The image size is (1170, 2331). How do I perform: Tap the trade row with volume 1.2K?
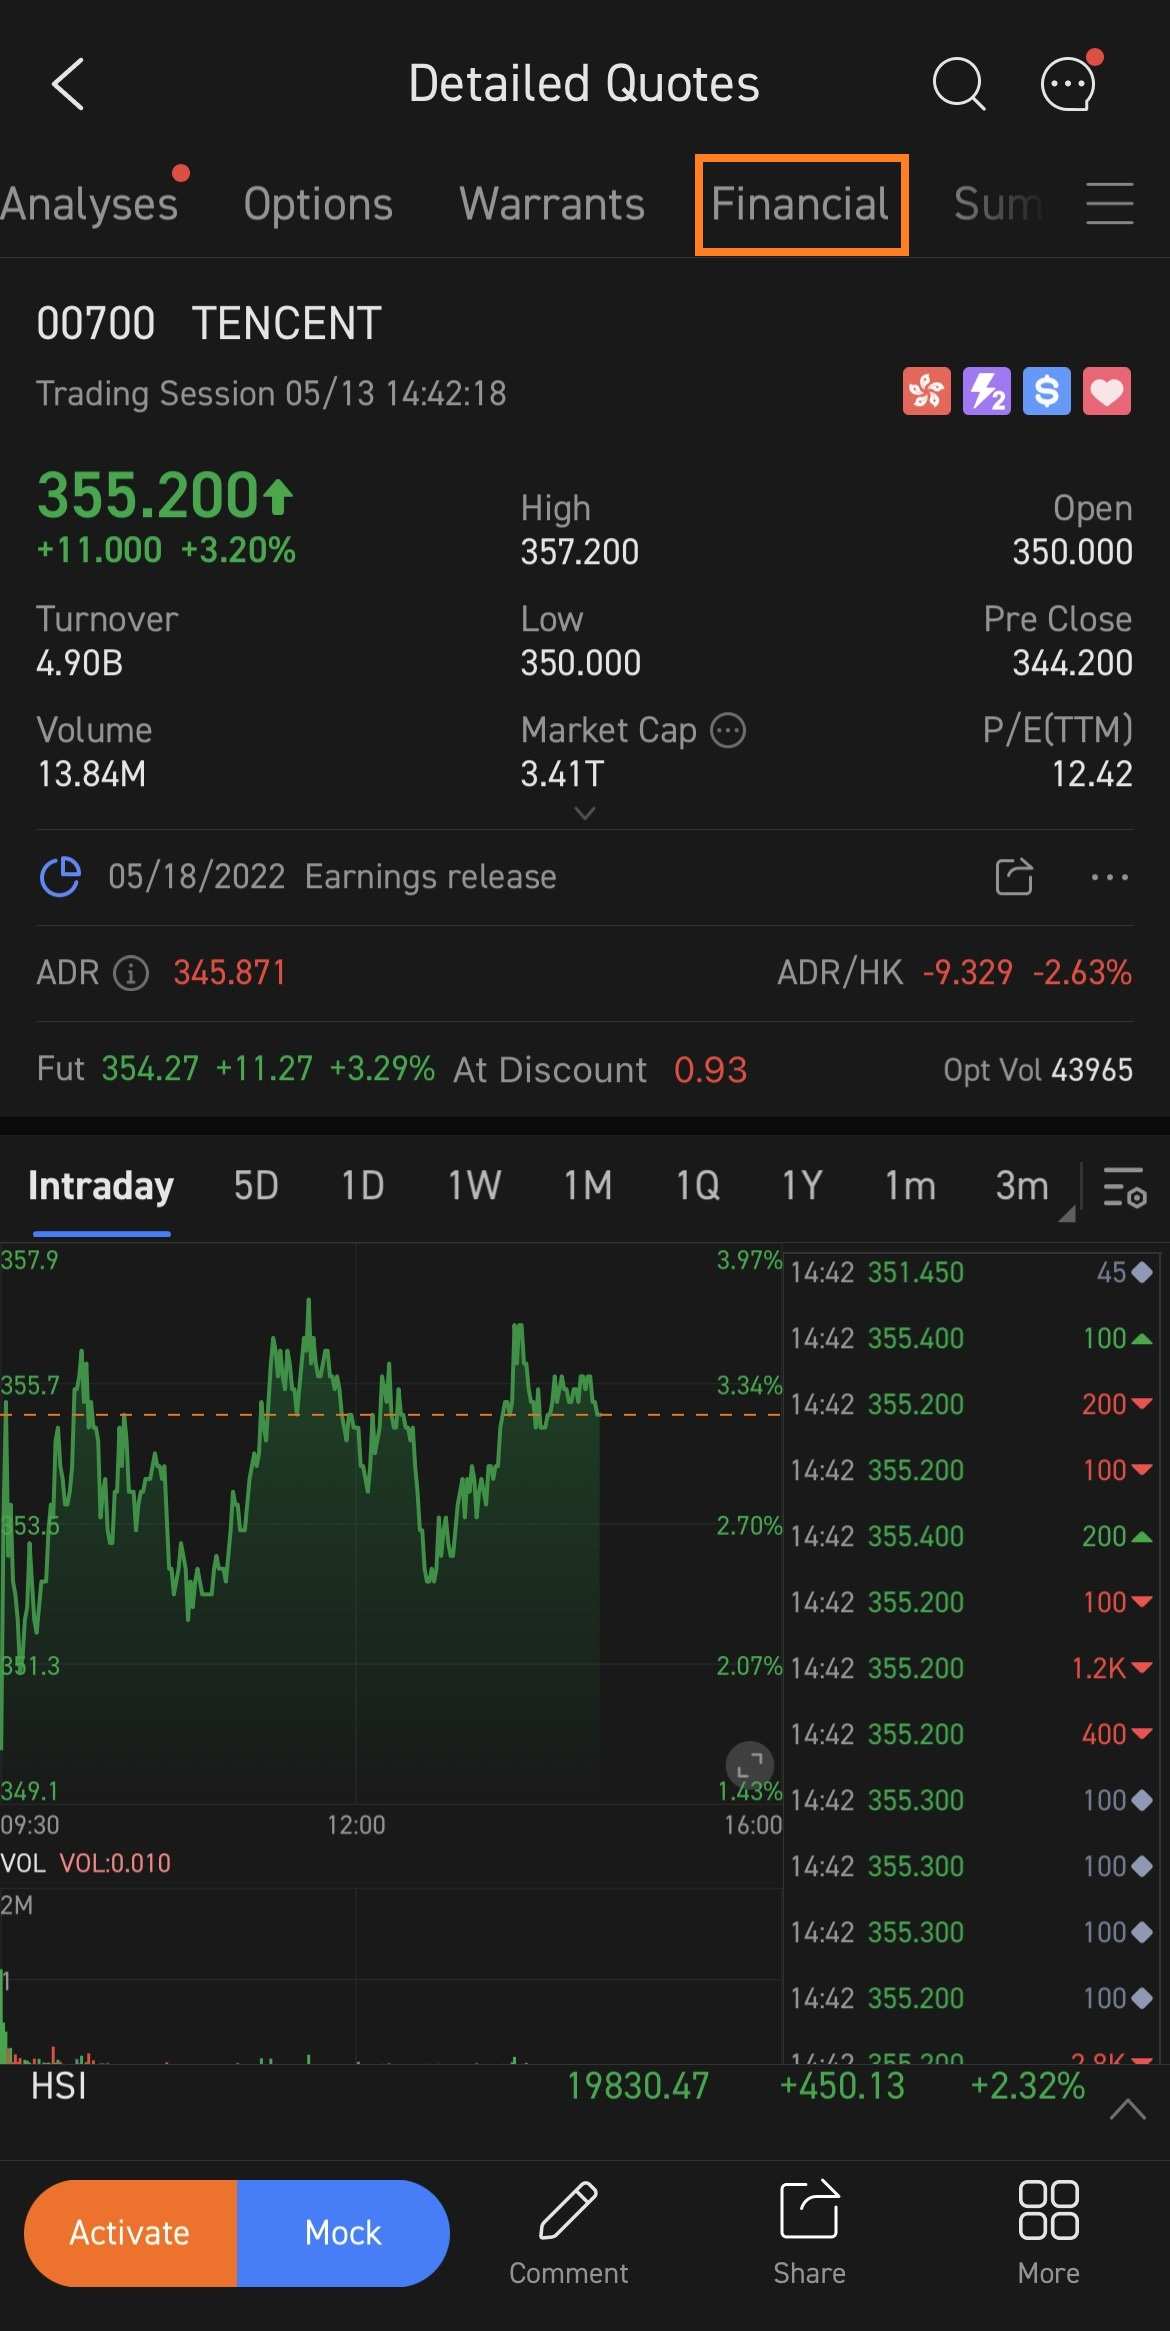click(972, 1669)
